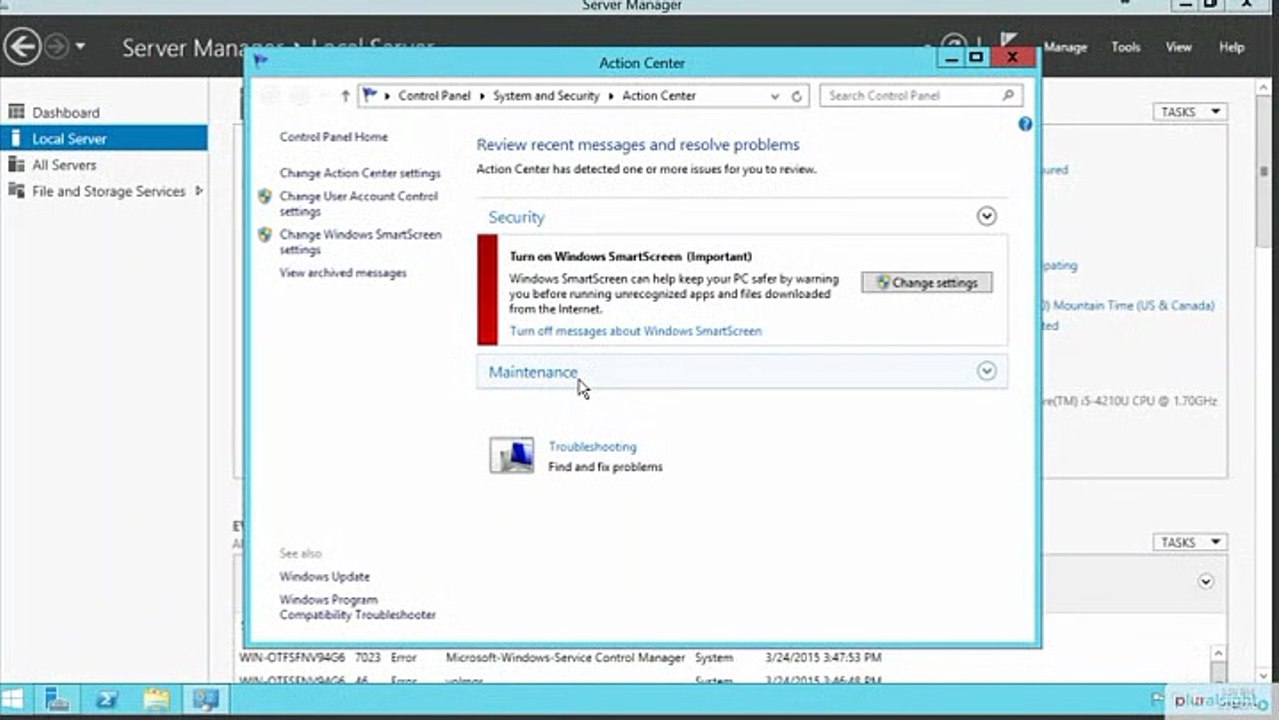
Task: Click the Troubleshooting monitor icon
Action: click(511, 456)
